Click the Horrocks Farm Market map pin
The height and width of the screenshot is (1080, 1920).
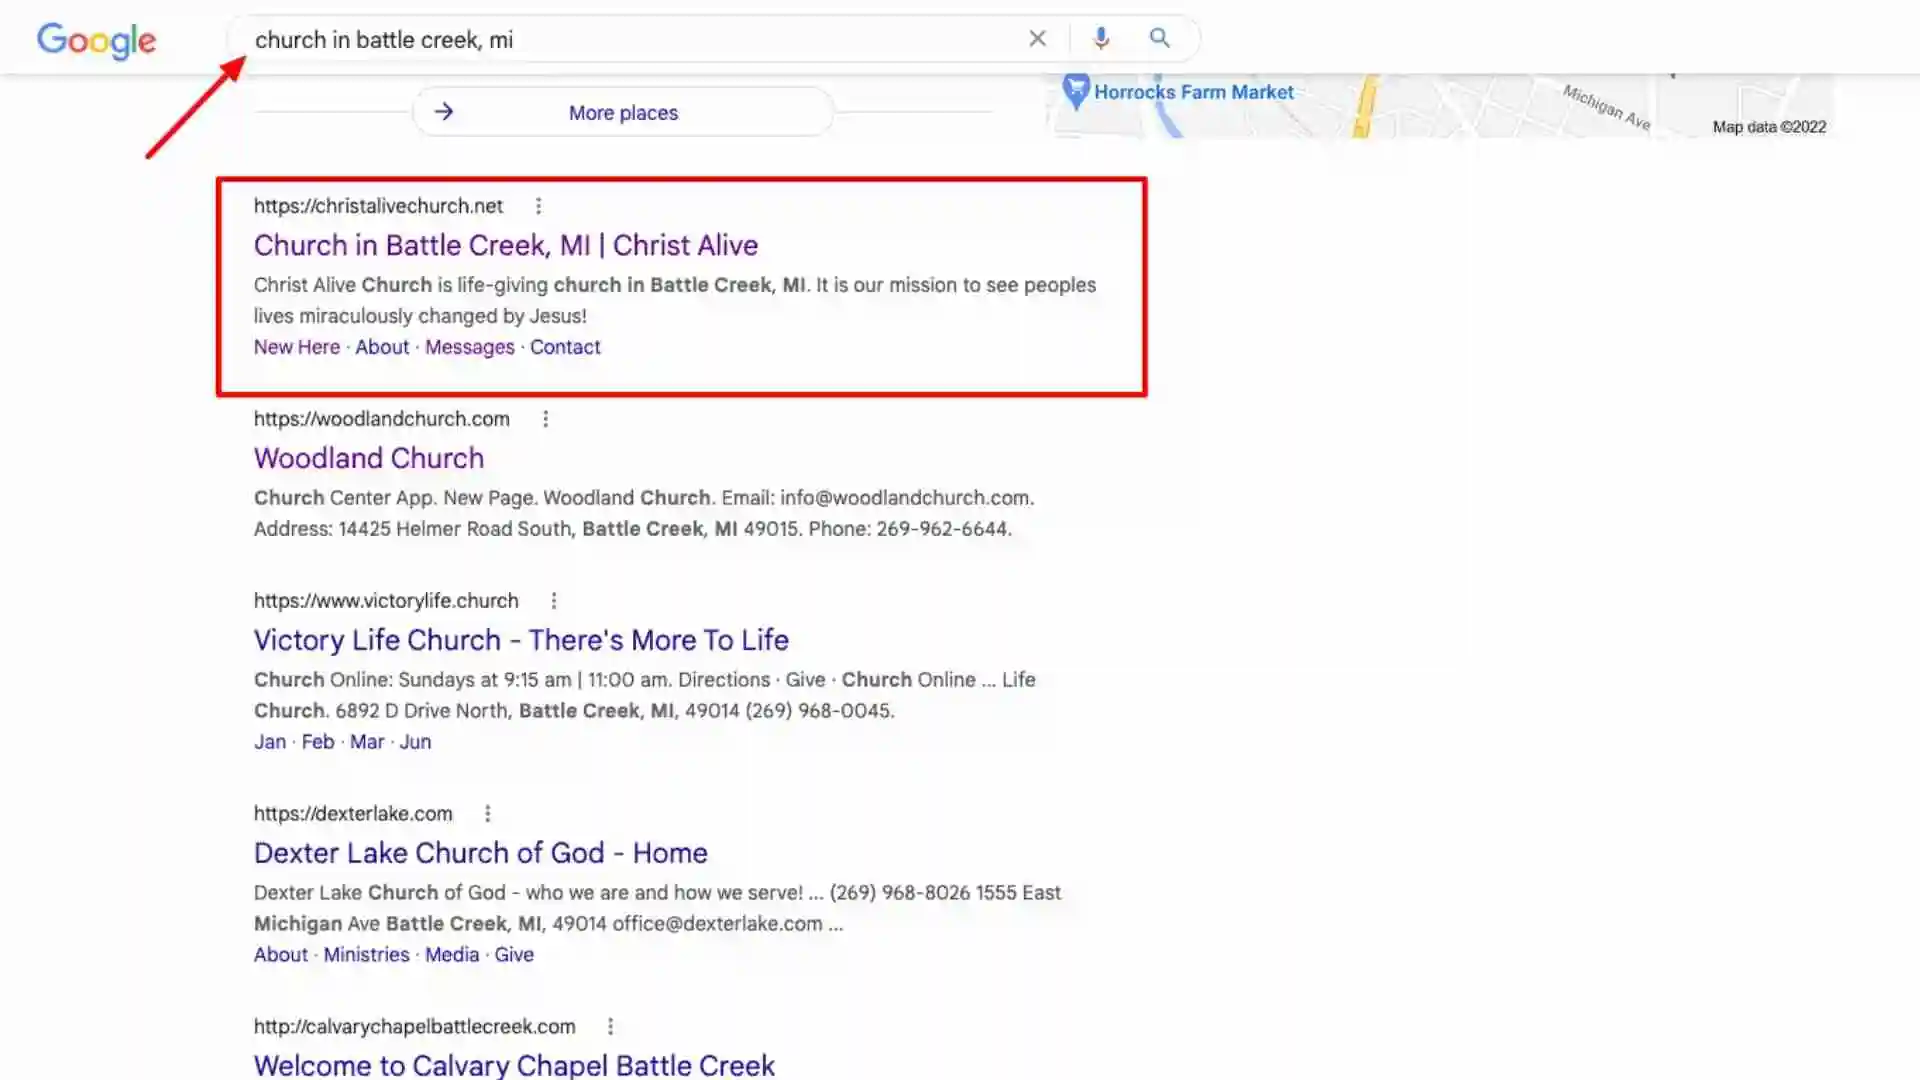pyautogui.click(x=1076, y=91)
